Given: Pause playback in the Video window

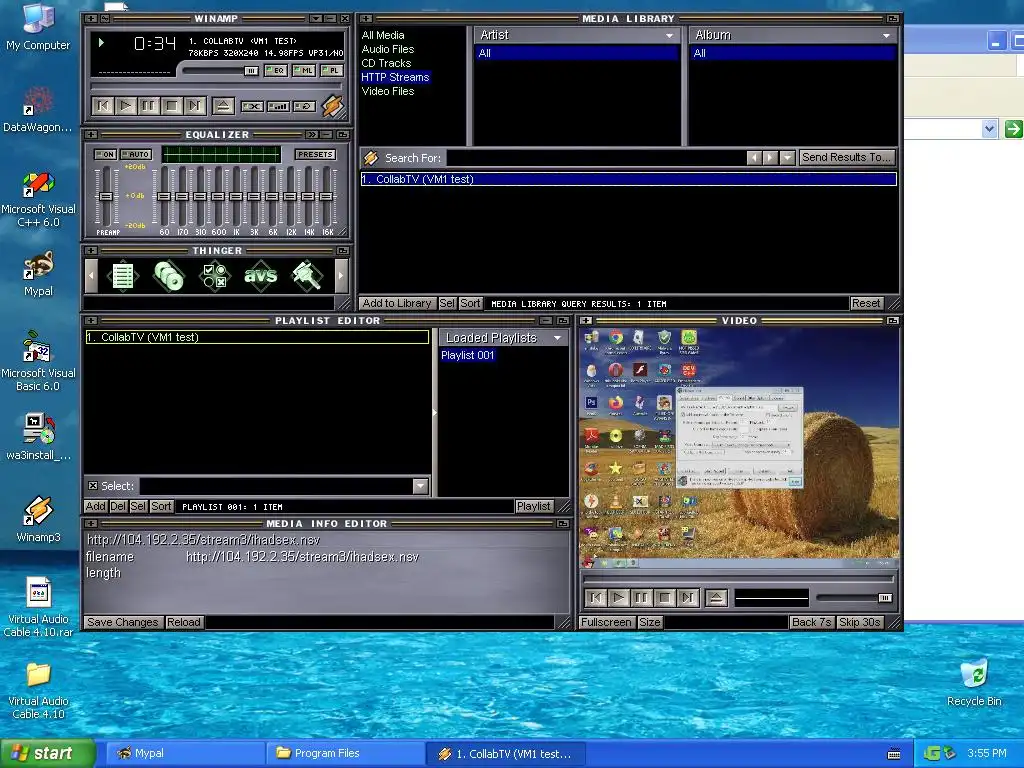Looking at the screenshot, I should (641, 598).
